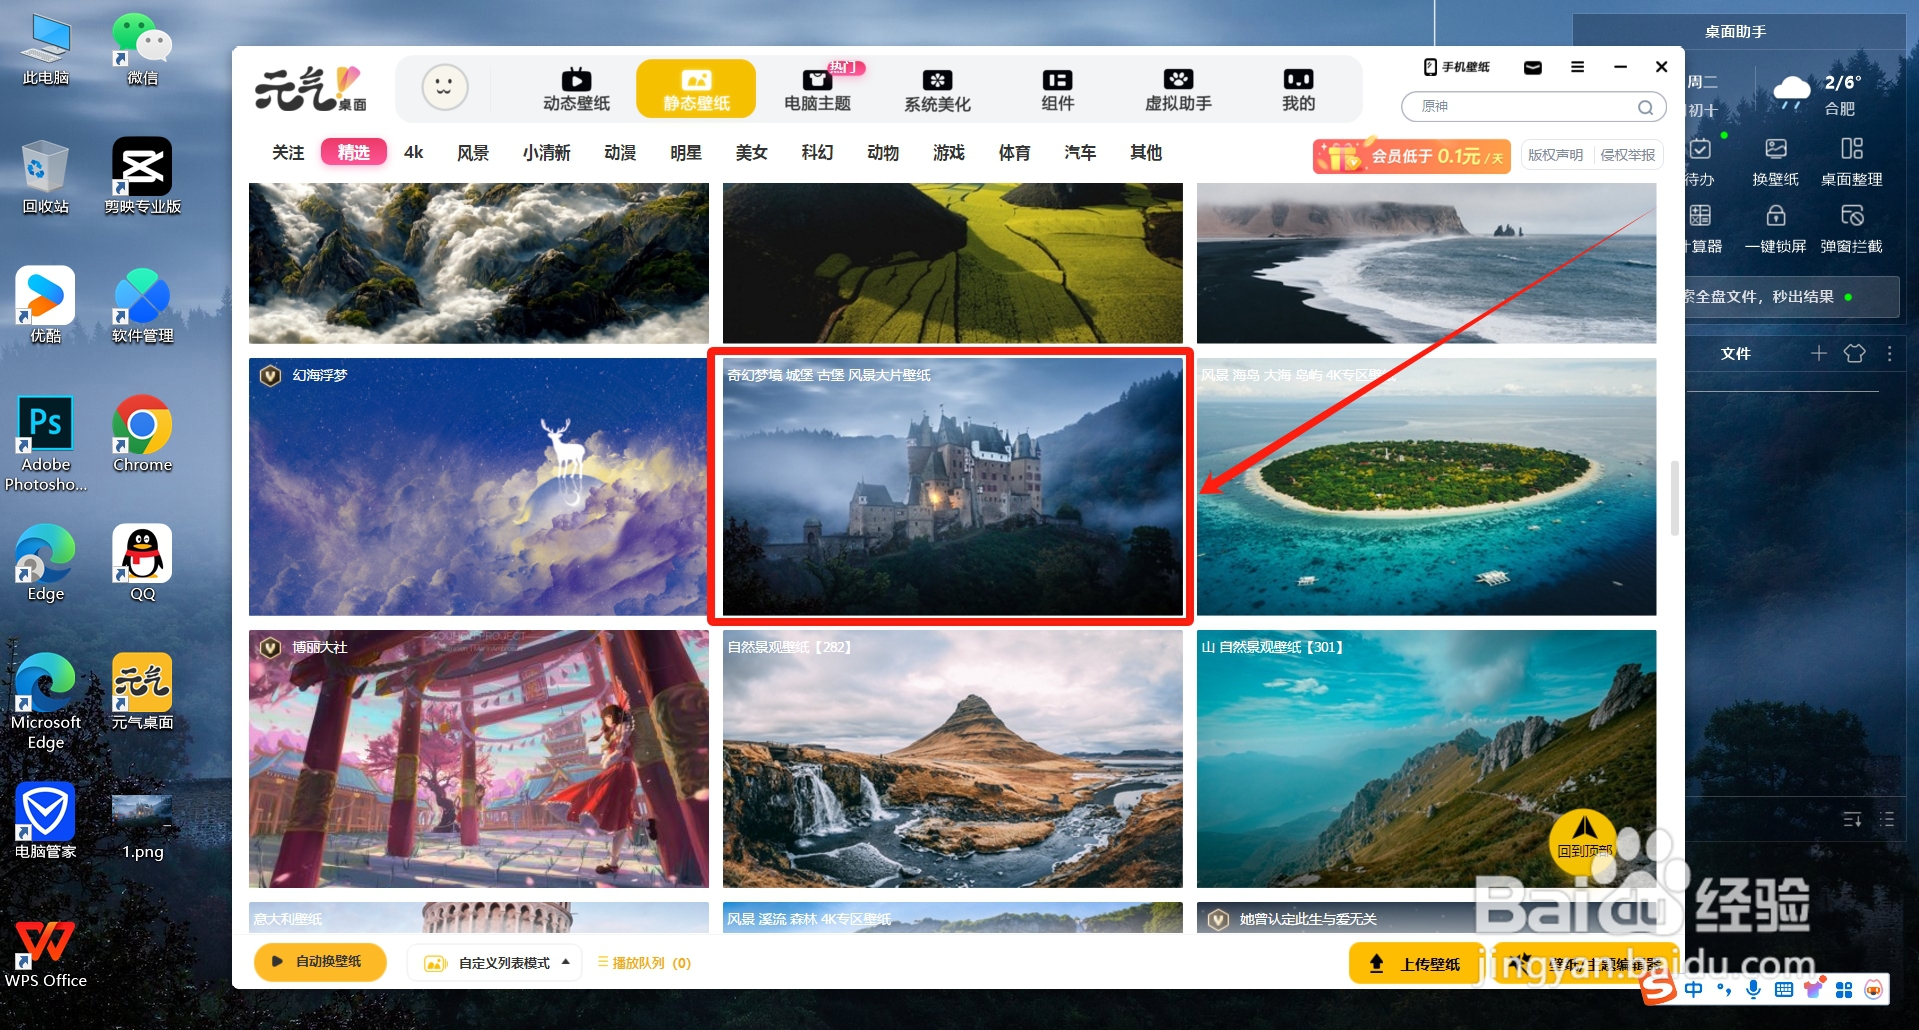Open 弹窗拦截 popup blocker
Screen dimensions: 1919x1030
point(1852,229)
